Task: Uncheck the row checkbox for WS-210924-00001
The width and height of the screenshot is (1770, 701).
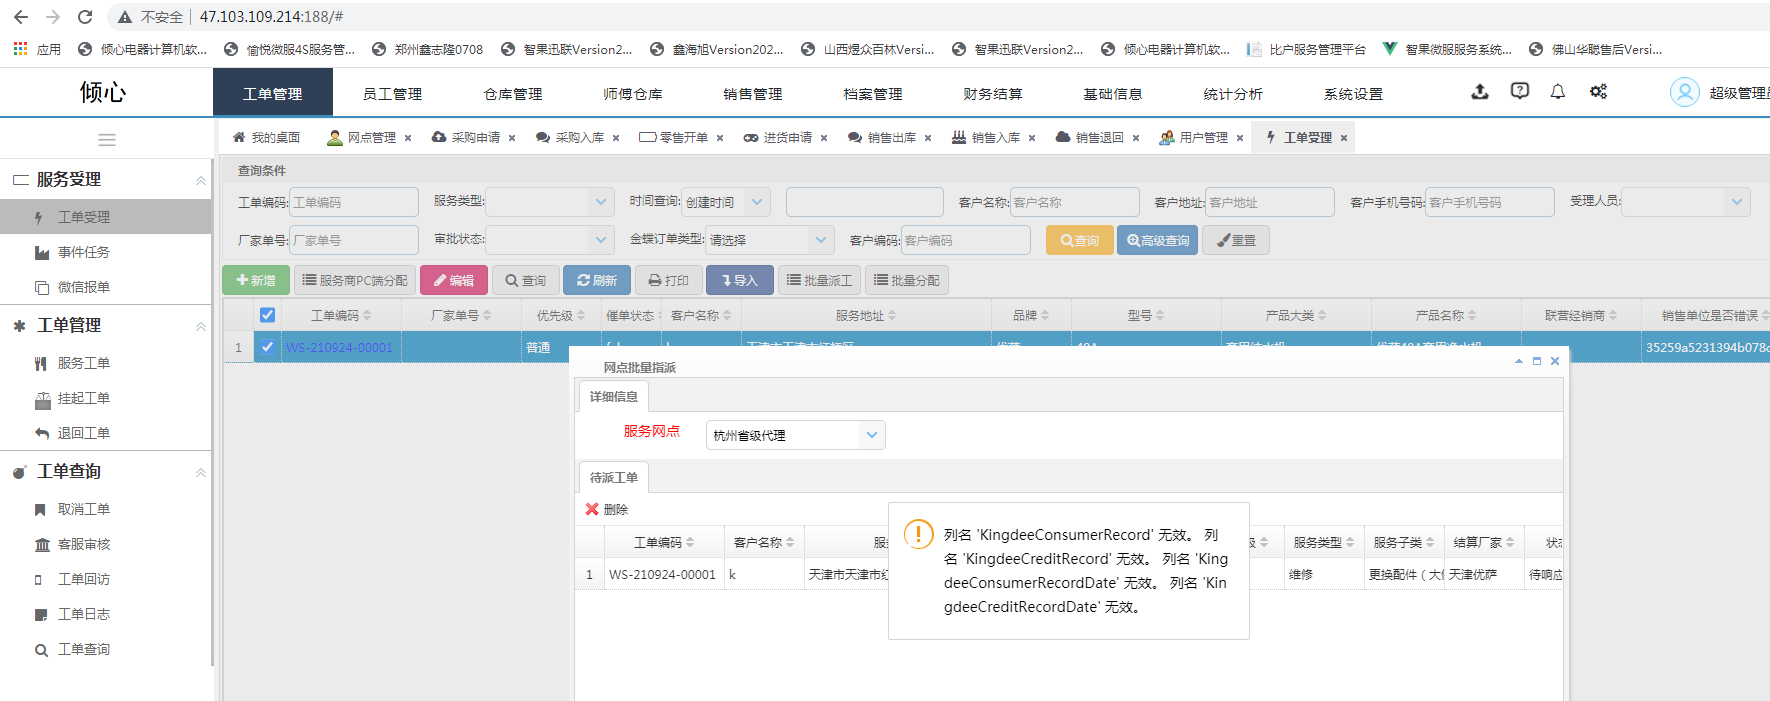Action: 267,347
